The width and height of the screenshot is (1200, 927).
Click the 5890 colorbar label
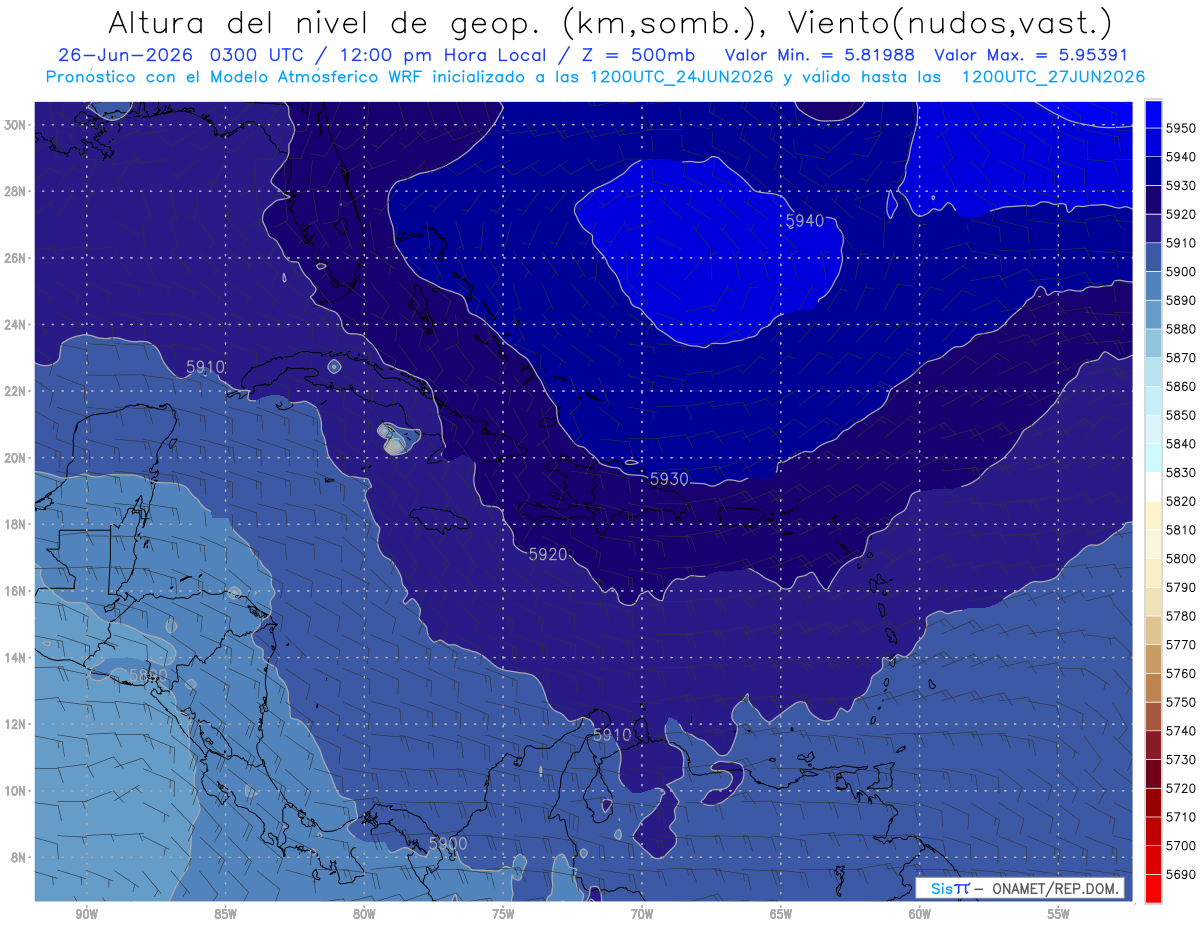[1182, 300]
